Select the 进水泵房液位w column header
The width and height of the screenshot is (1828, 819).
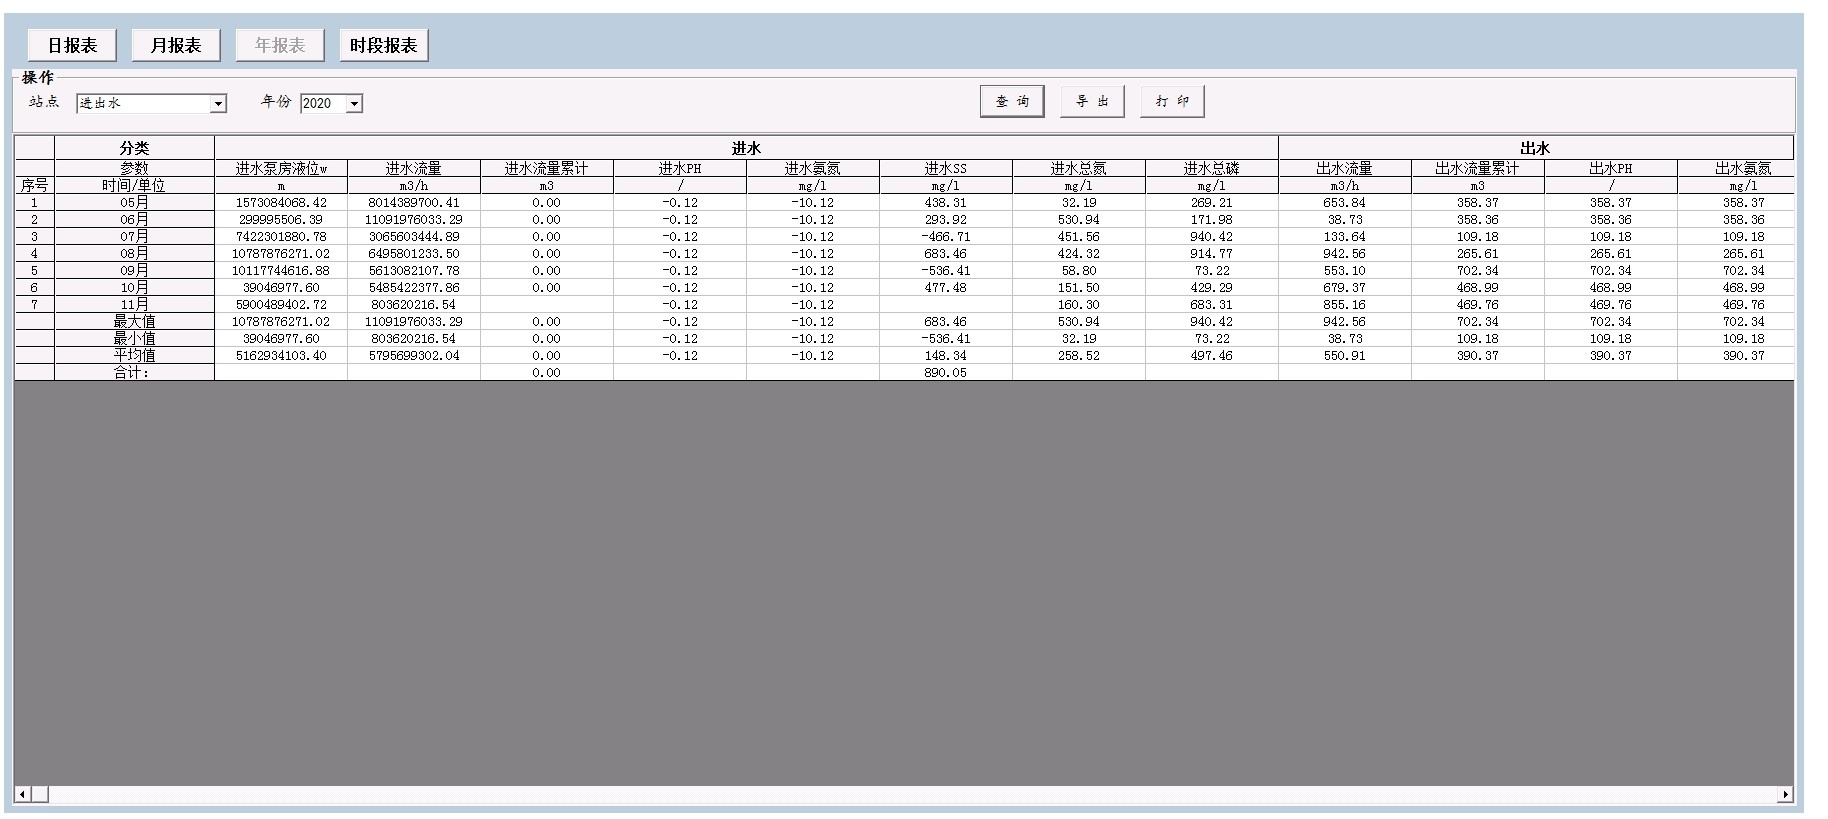(281, 168)
